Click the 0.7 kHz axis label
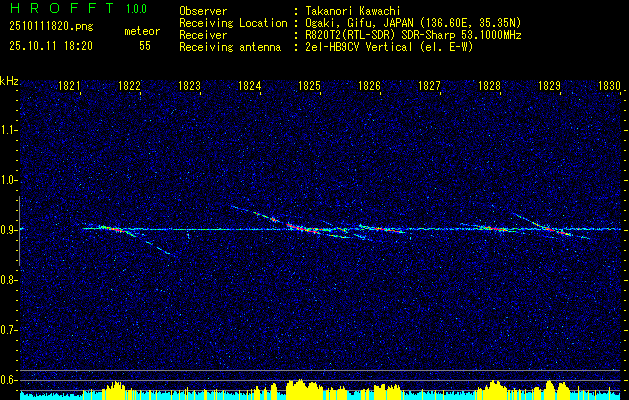The width and height of the screenshot is (629, 400). [9, 330]
